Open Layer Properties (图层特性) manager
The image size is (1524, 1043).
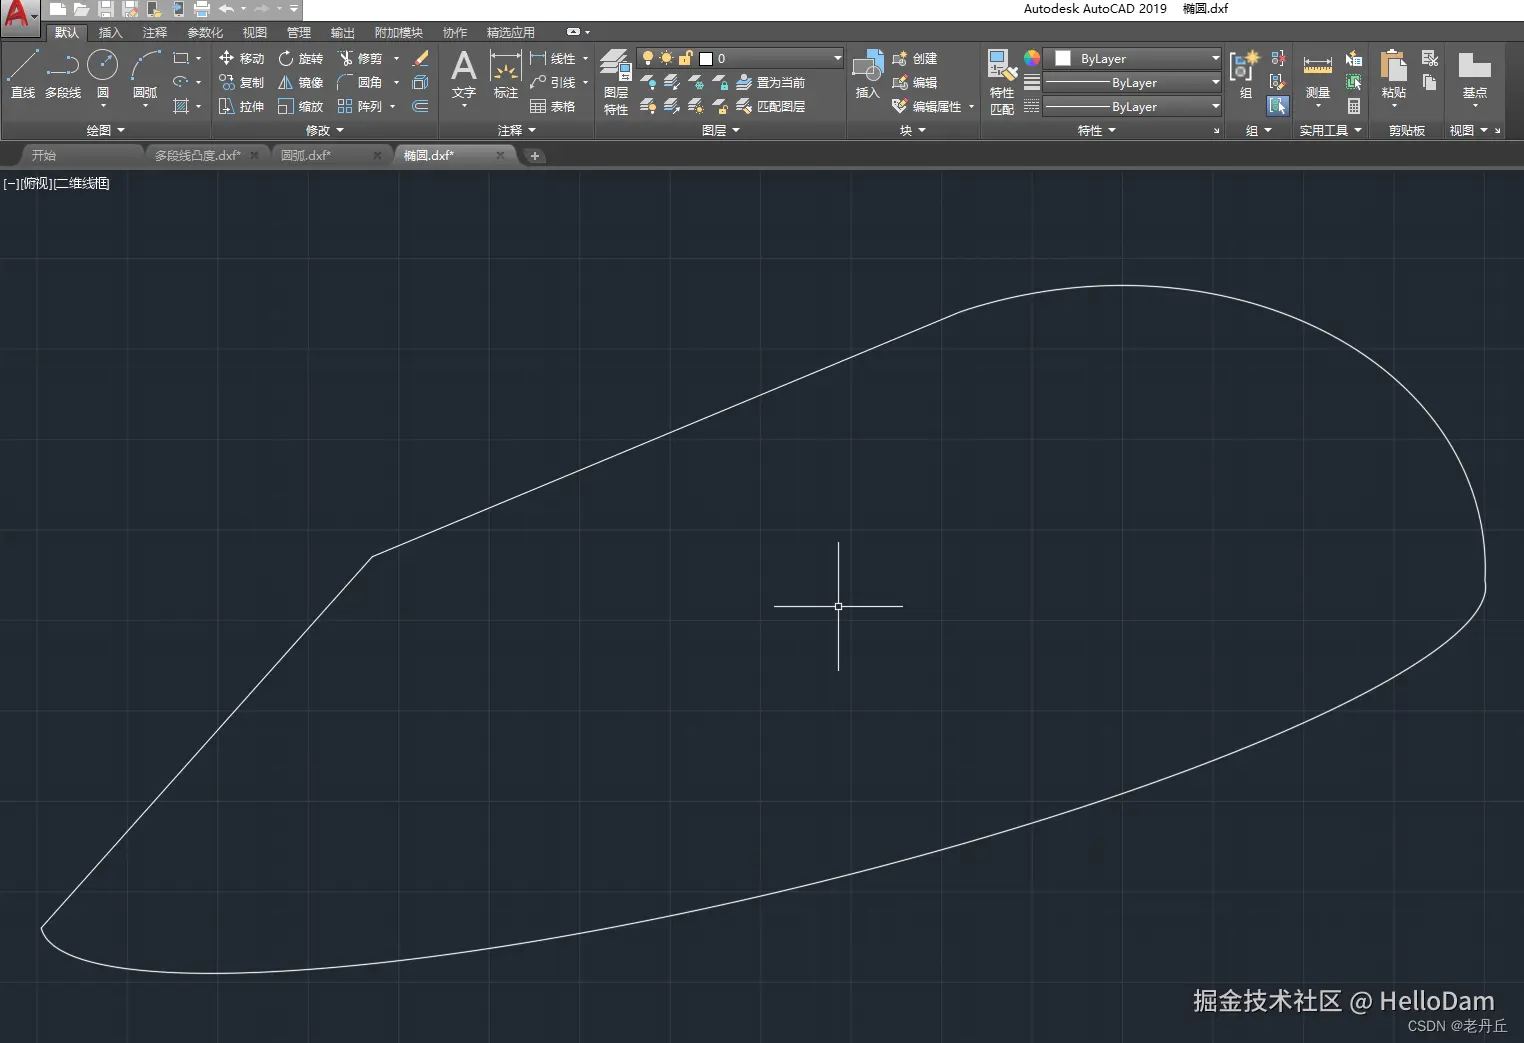[616, 82]
